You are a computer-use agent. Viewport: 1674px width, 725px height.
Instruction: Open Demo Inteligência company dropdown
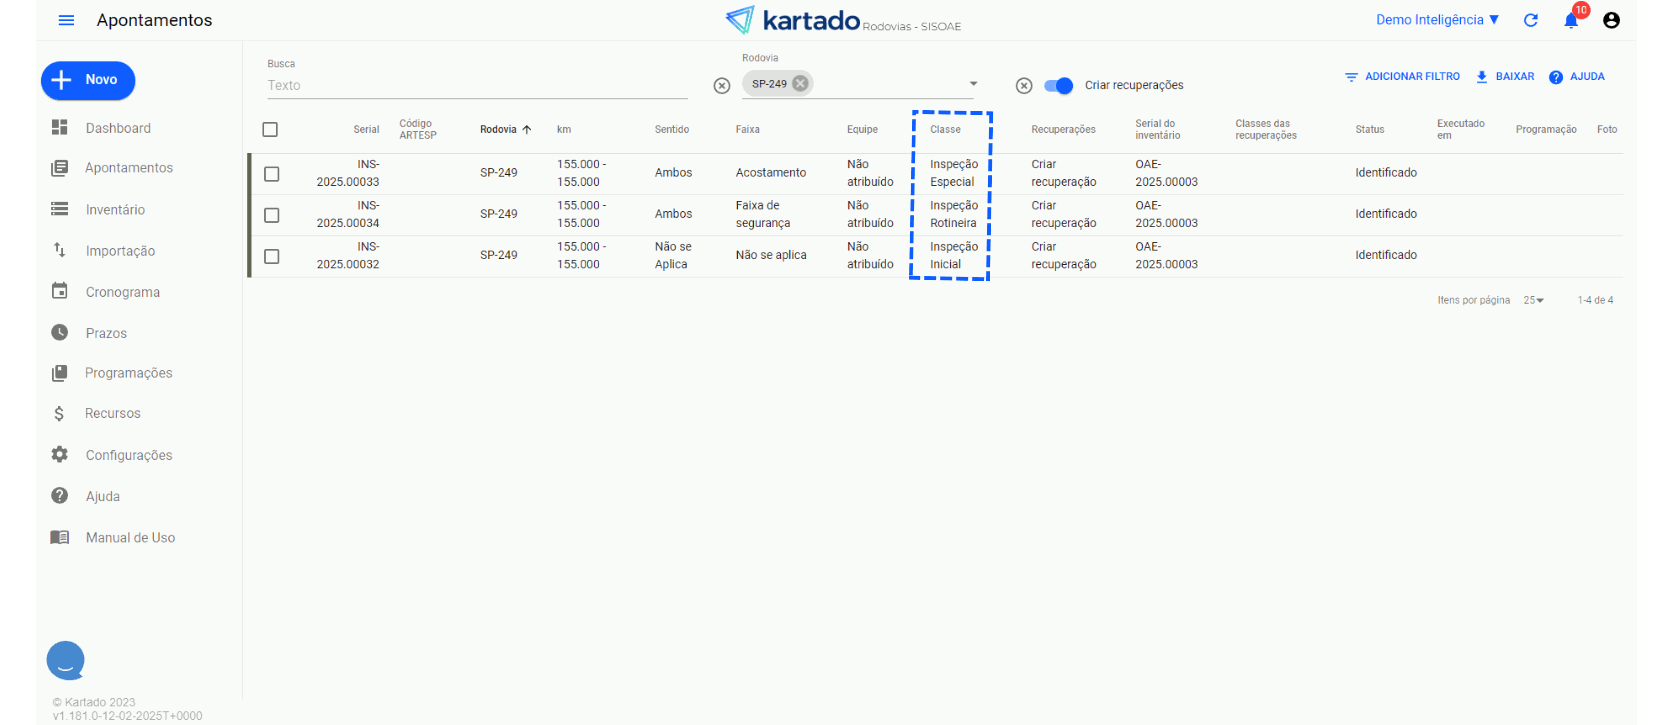pyautogui.click(x=1437, y=20)
